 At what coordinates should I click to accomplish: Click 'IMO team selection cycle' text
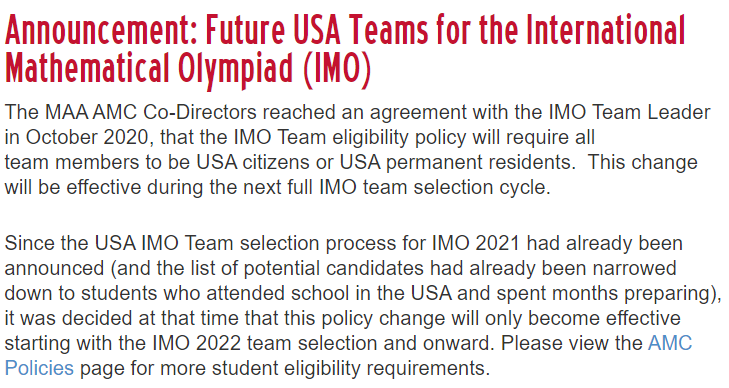point(434,187)
